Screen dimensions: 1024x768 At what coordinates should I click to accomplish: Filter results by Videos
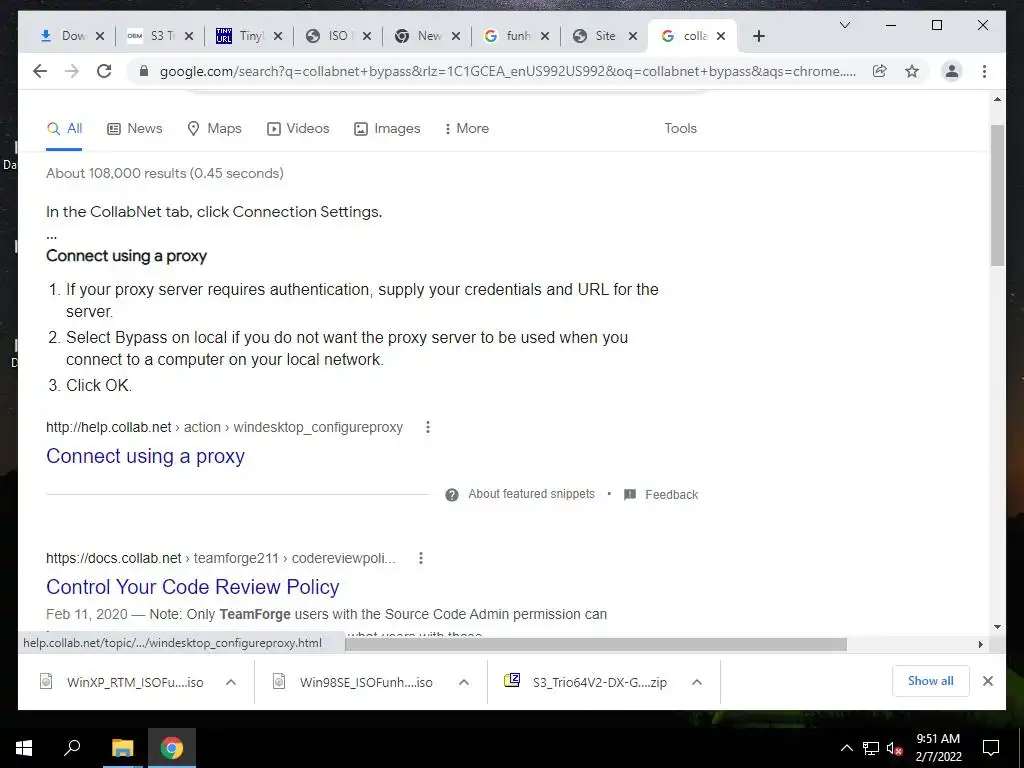(x=298, y=129)
